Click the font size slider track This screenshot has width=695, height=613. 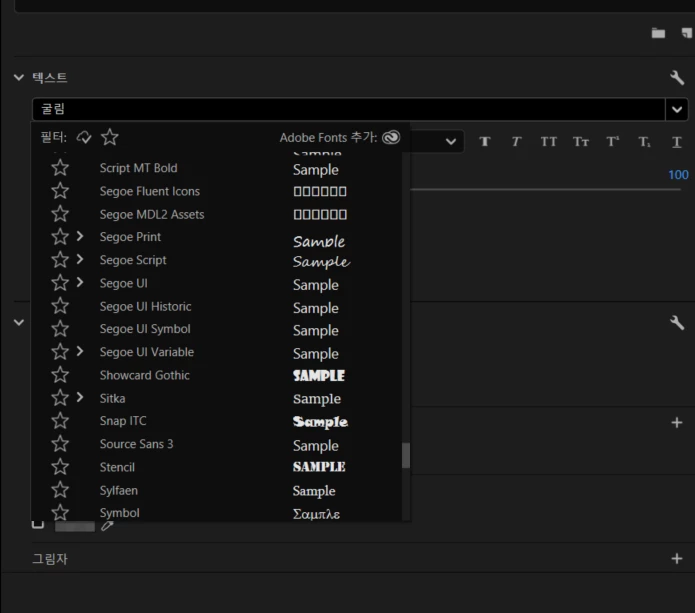click(x=545, y=189)
